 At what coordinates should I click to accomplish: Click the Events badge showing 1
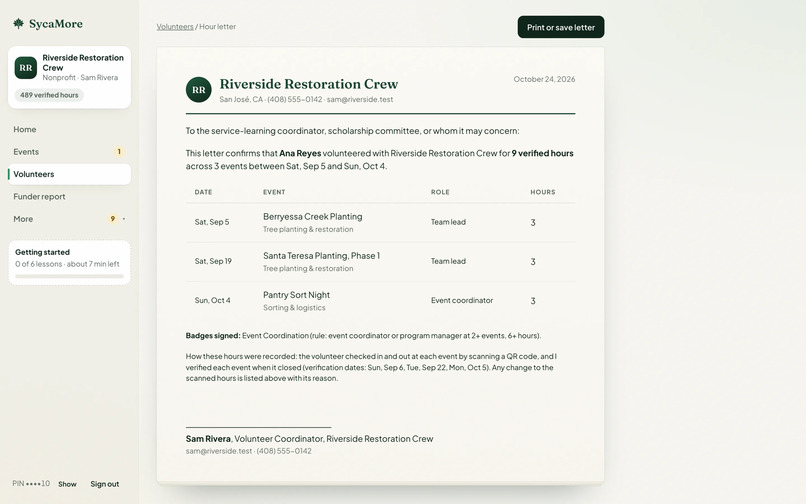coord(119,152)
